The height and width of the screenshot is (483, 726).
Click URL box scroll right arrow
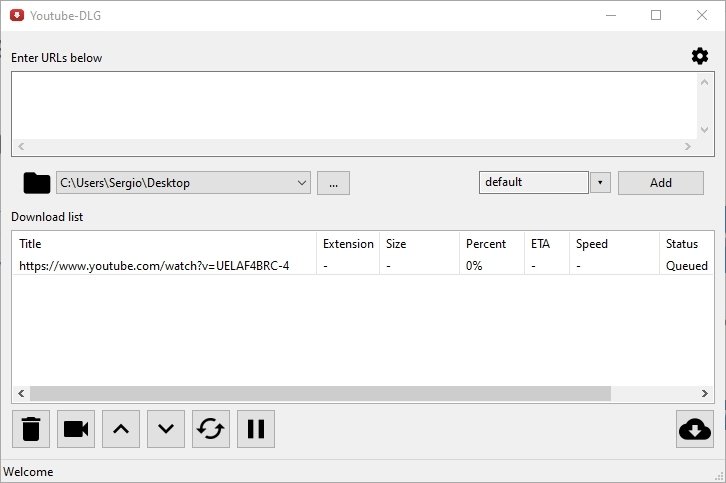click(x=688, y=146)
